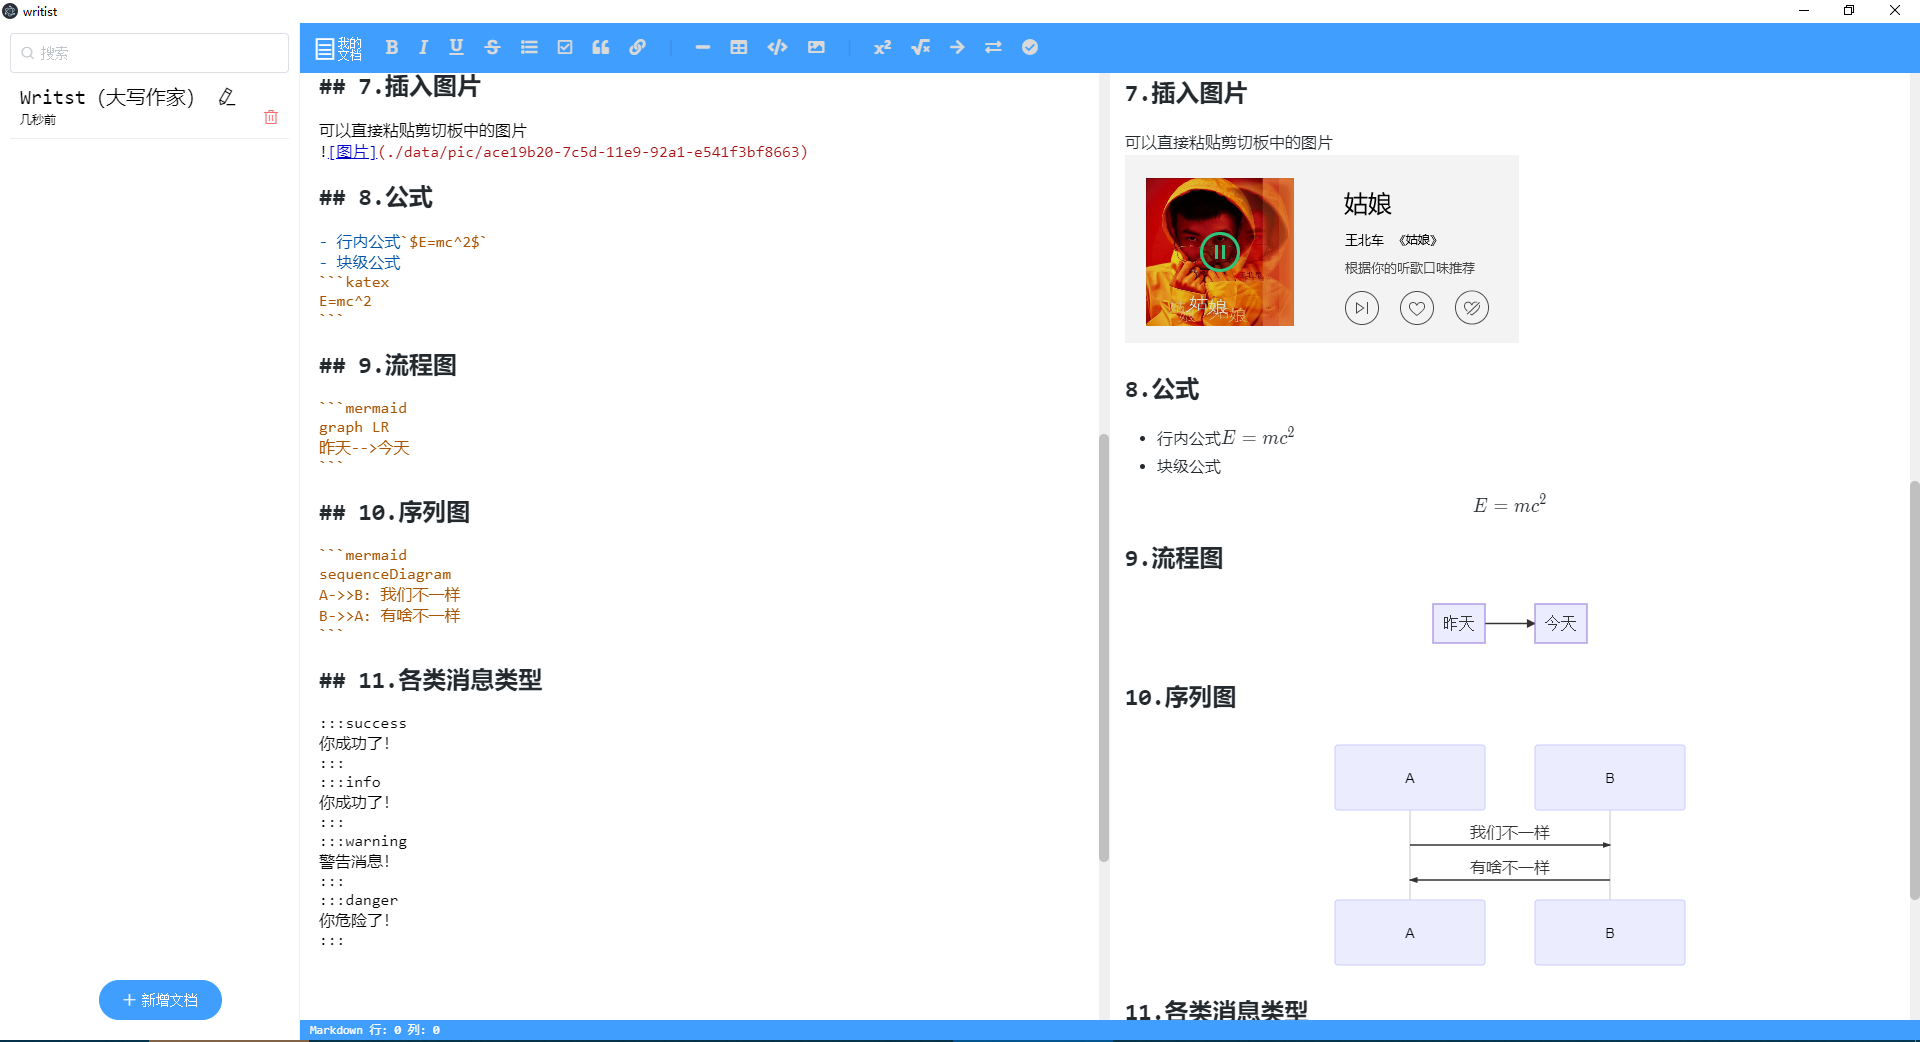Click the '7.插入图片' preview heading
The width and height of the screenshot is (1920, 1042).
[x=1185, y=93]
